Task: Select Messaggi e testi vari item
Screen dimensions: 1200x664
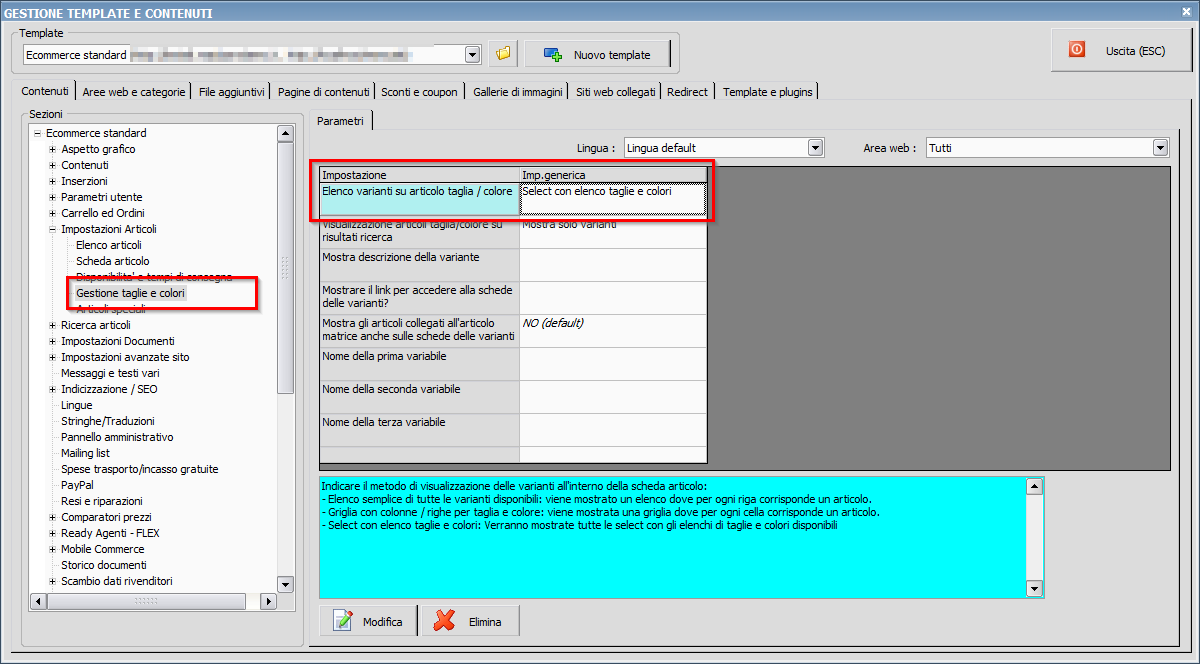Action: 110,373
